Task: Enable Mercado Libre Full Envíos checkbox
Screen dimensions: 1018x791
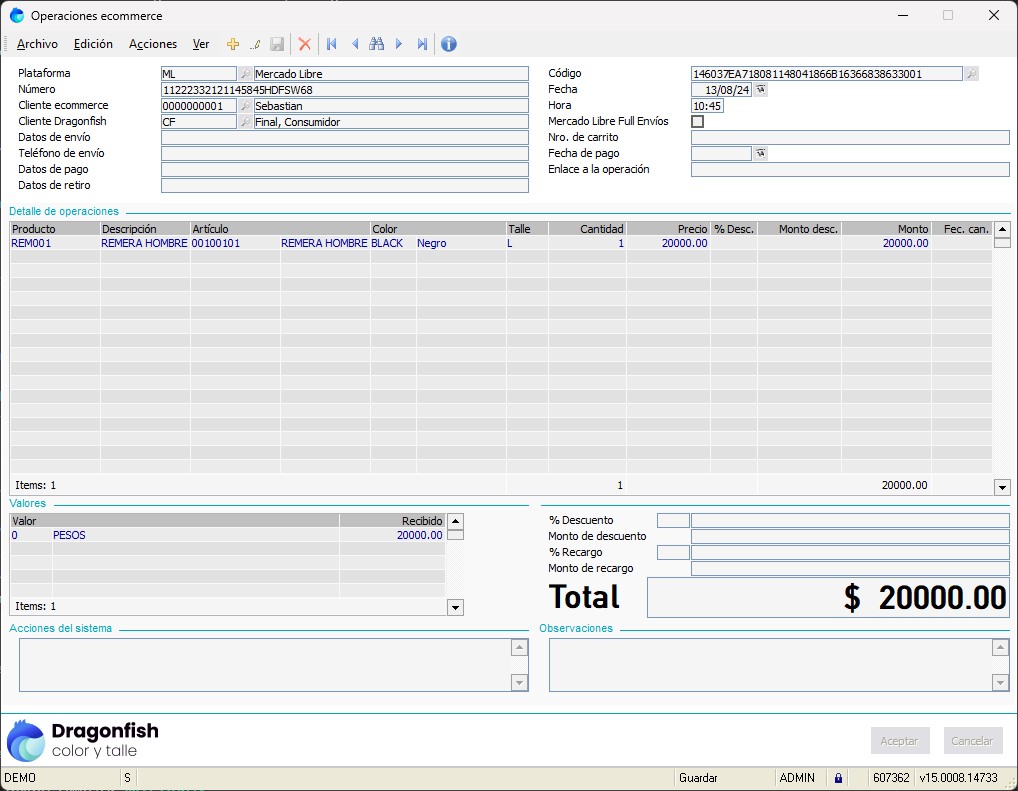Action: pos(698,122)
